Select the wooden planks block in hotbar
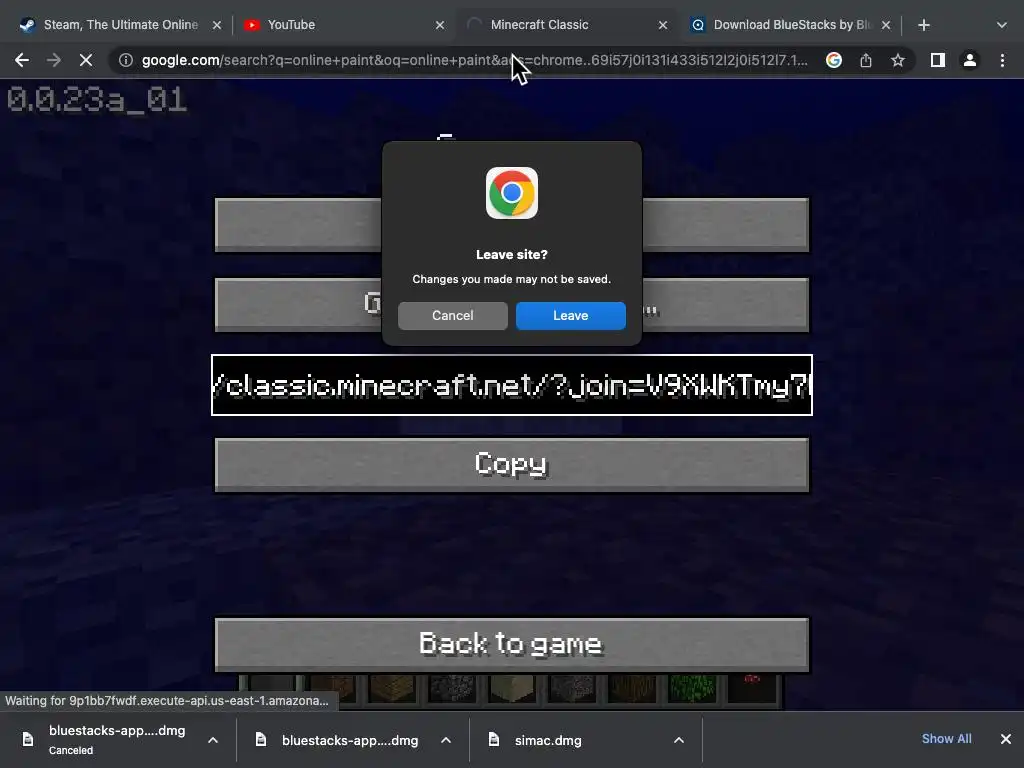 392,688
